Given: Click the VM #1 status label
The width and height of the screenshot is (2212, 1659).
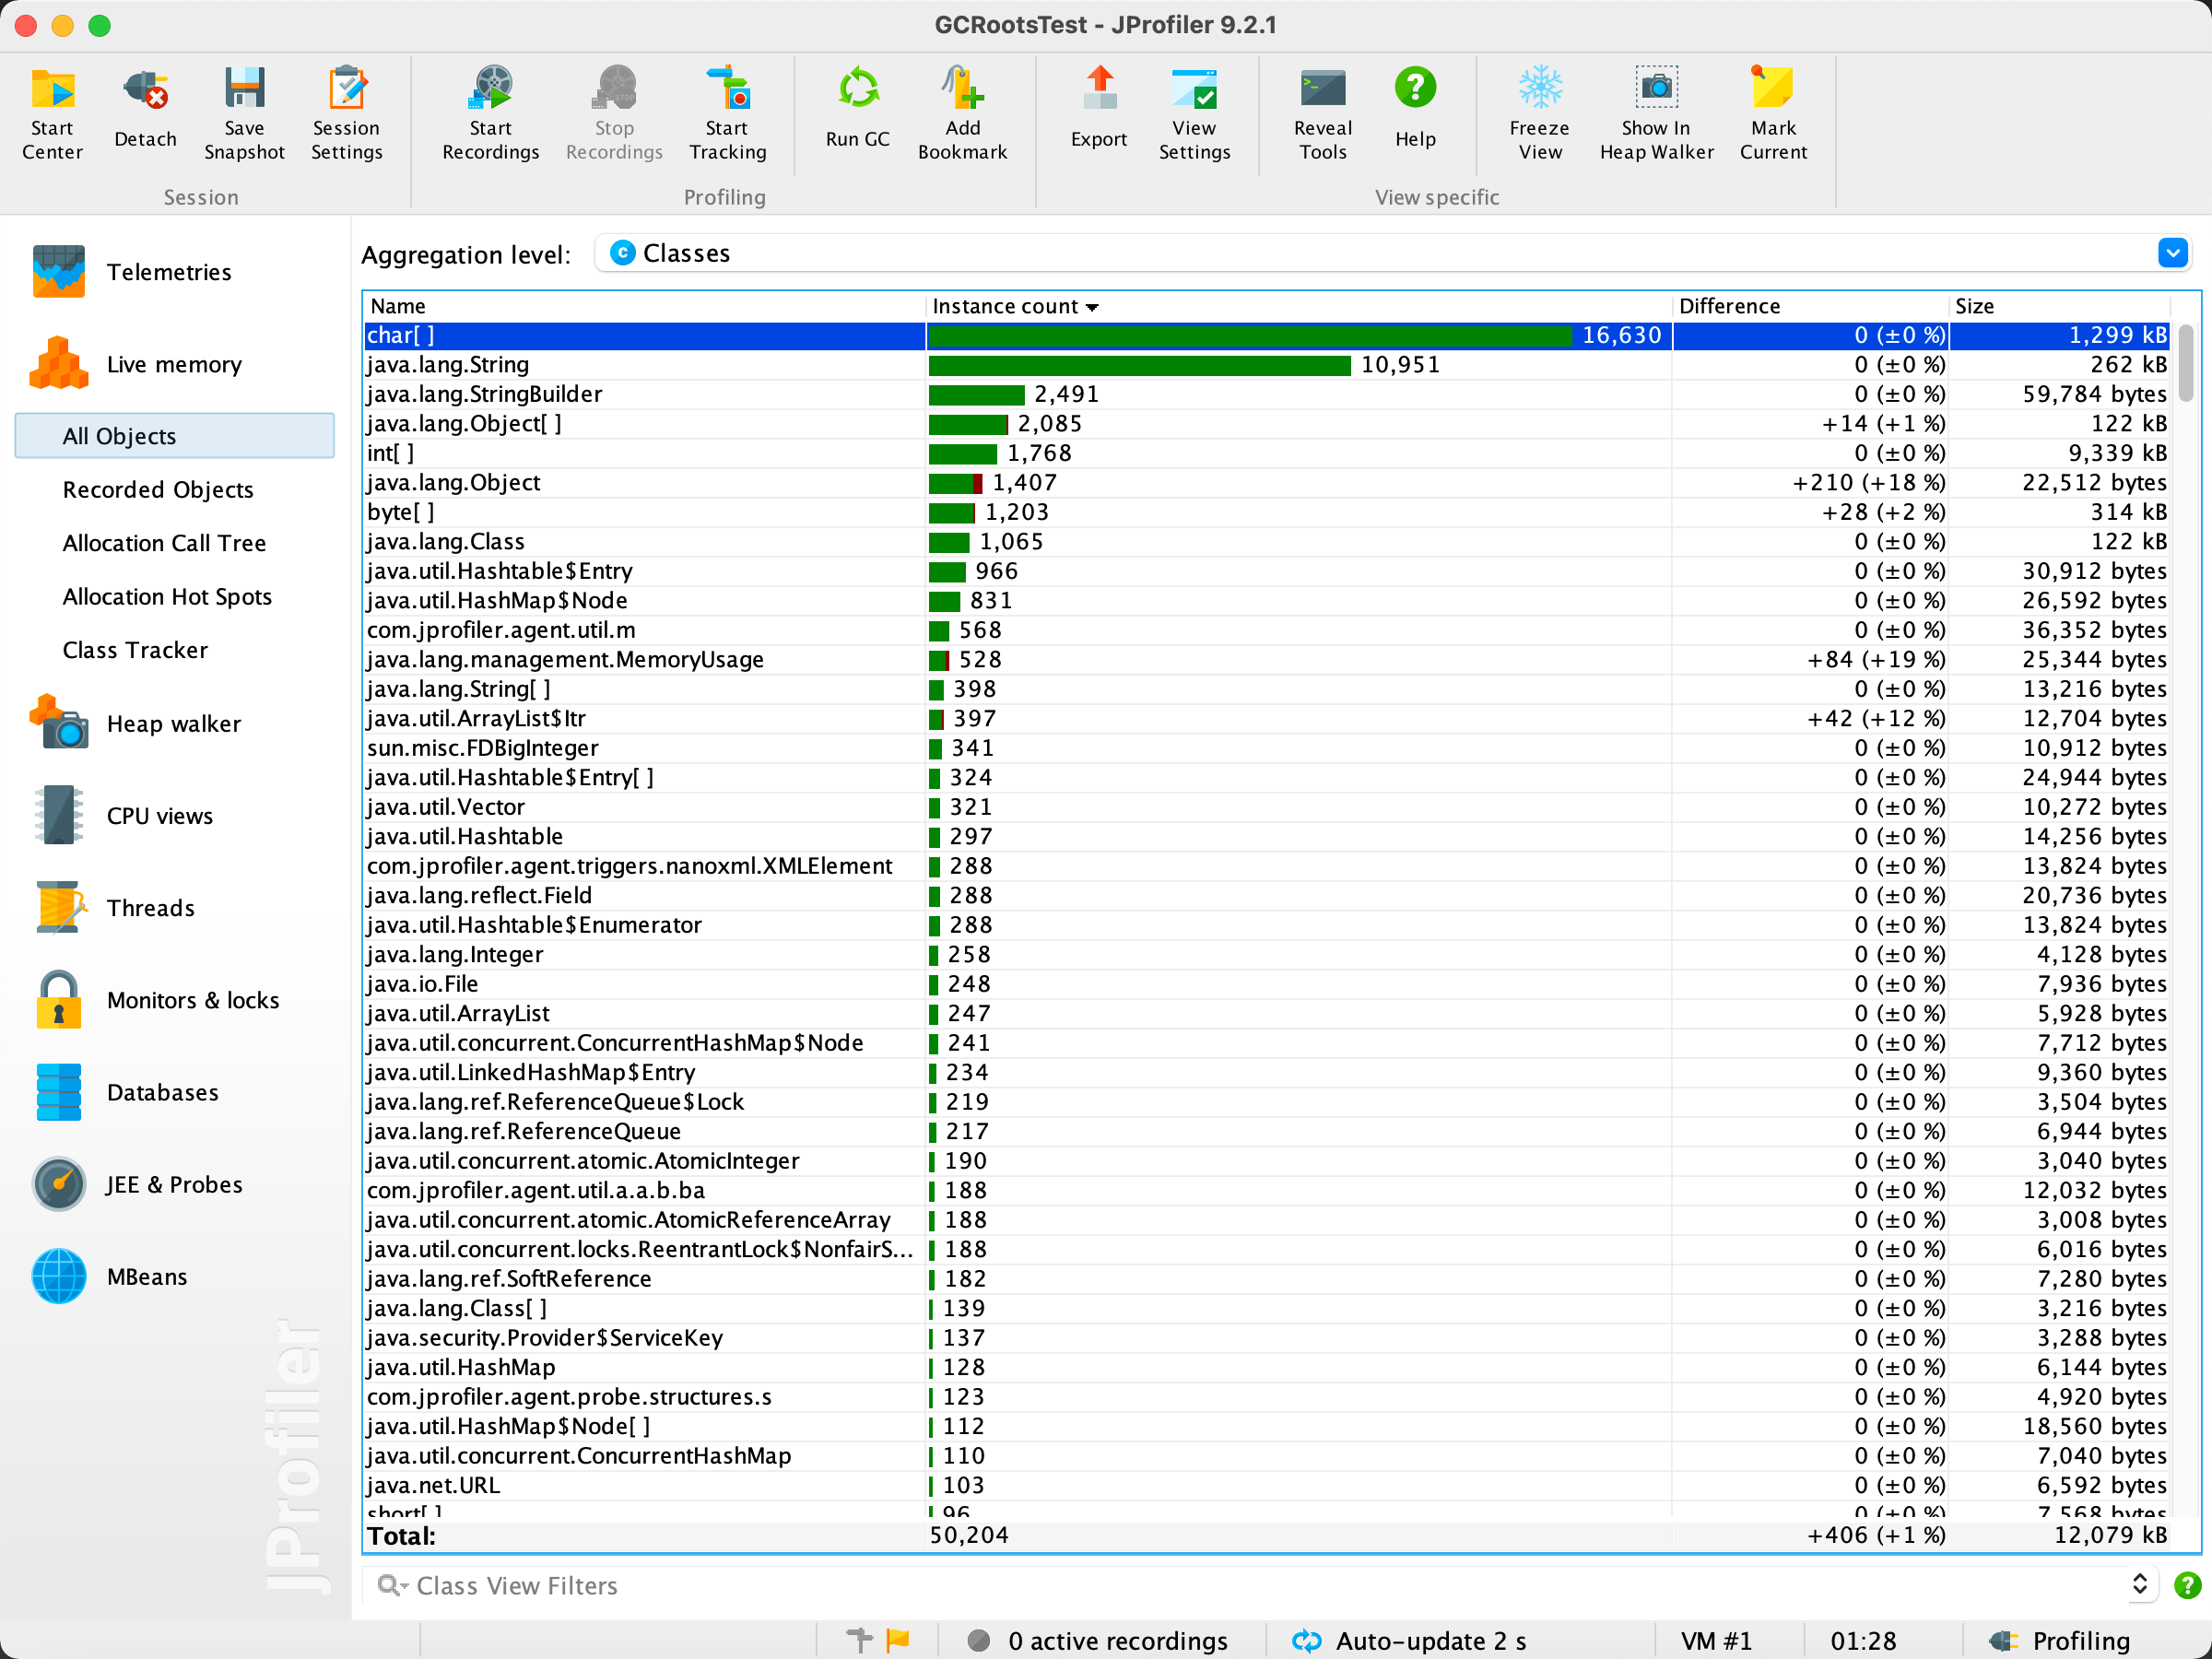Looking at the screenshot, I should (x=1716, y=1640).
